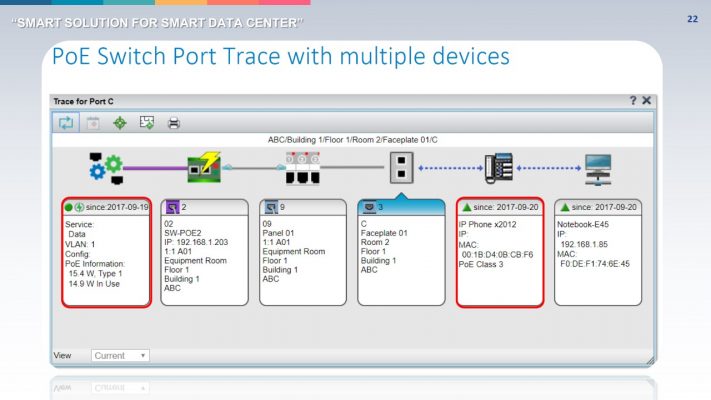Select the PoE switch port icon
This screenshot has height=400, width=711.
[x=205, y=168]
